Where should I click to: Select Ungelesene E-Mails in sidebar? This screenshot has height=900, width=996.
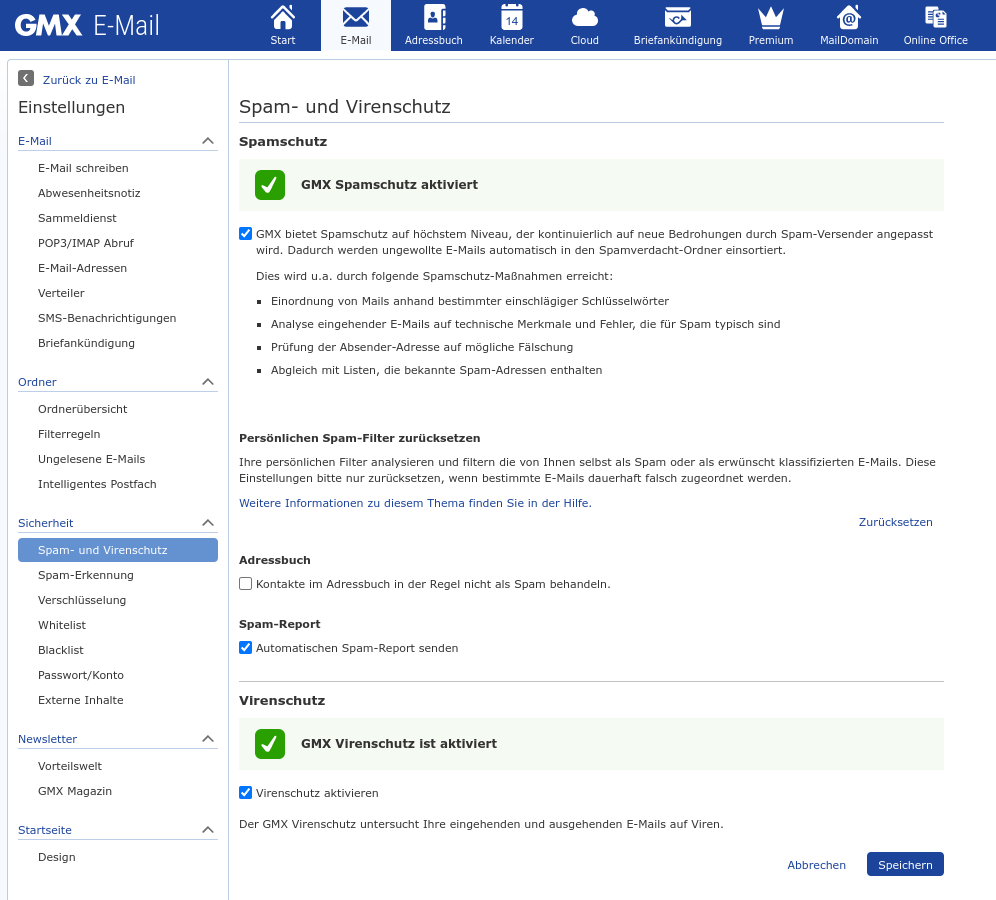(91, 459)
